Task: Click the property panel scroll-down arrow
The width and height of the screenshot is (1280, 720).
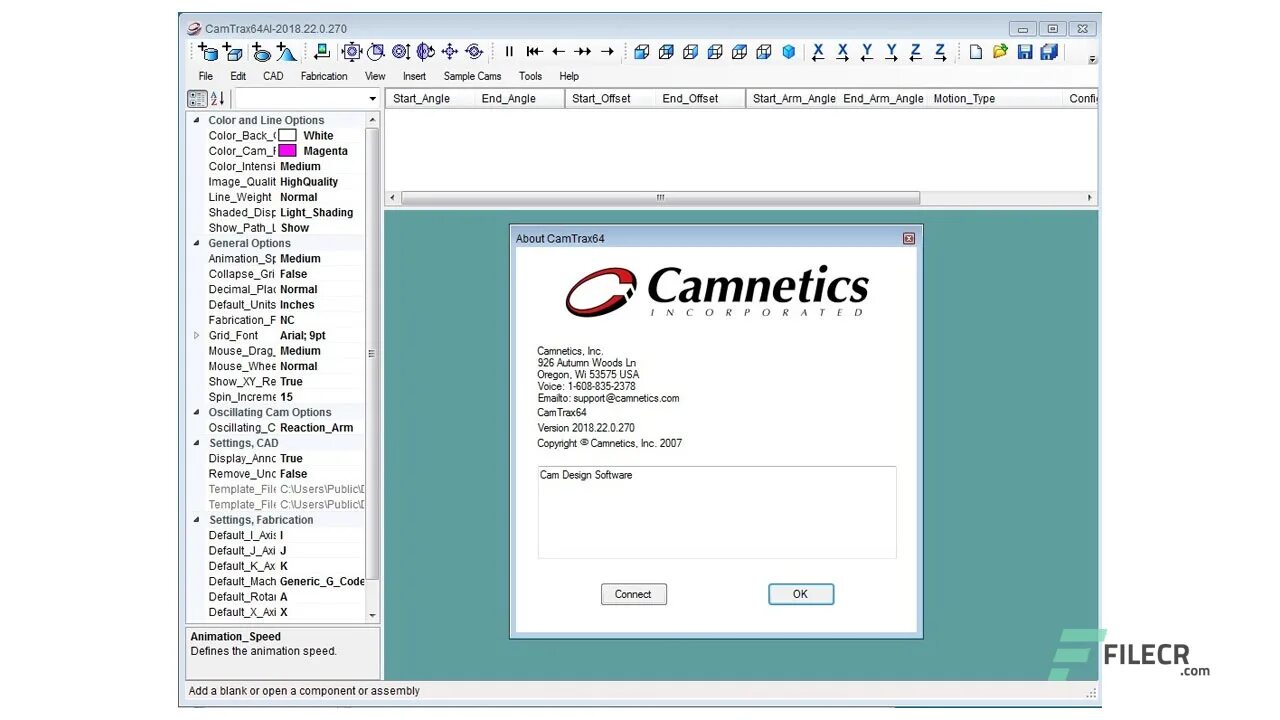Action: [373, 615]
